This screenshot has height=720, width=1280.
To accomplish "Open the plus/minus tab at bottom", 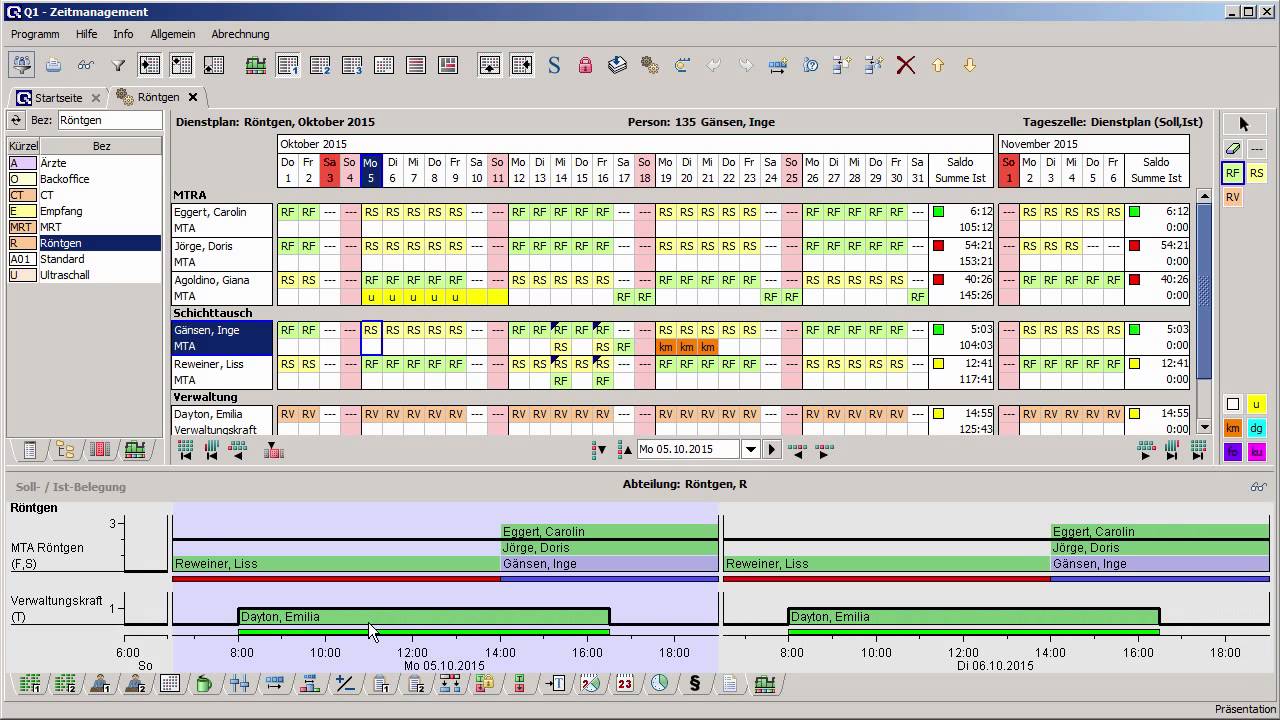I will point(345,684).
